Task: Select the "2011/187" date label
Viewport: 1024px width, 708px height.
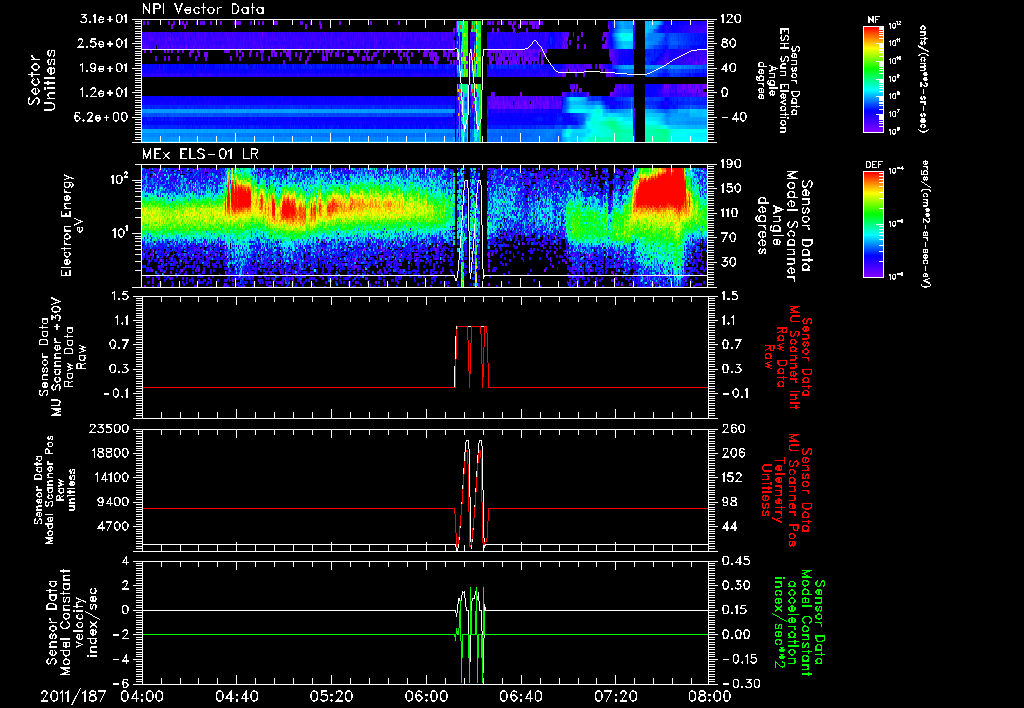Action: 73,696
